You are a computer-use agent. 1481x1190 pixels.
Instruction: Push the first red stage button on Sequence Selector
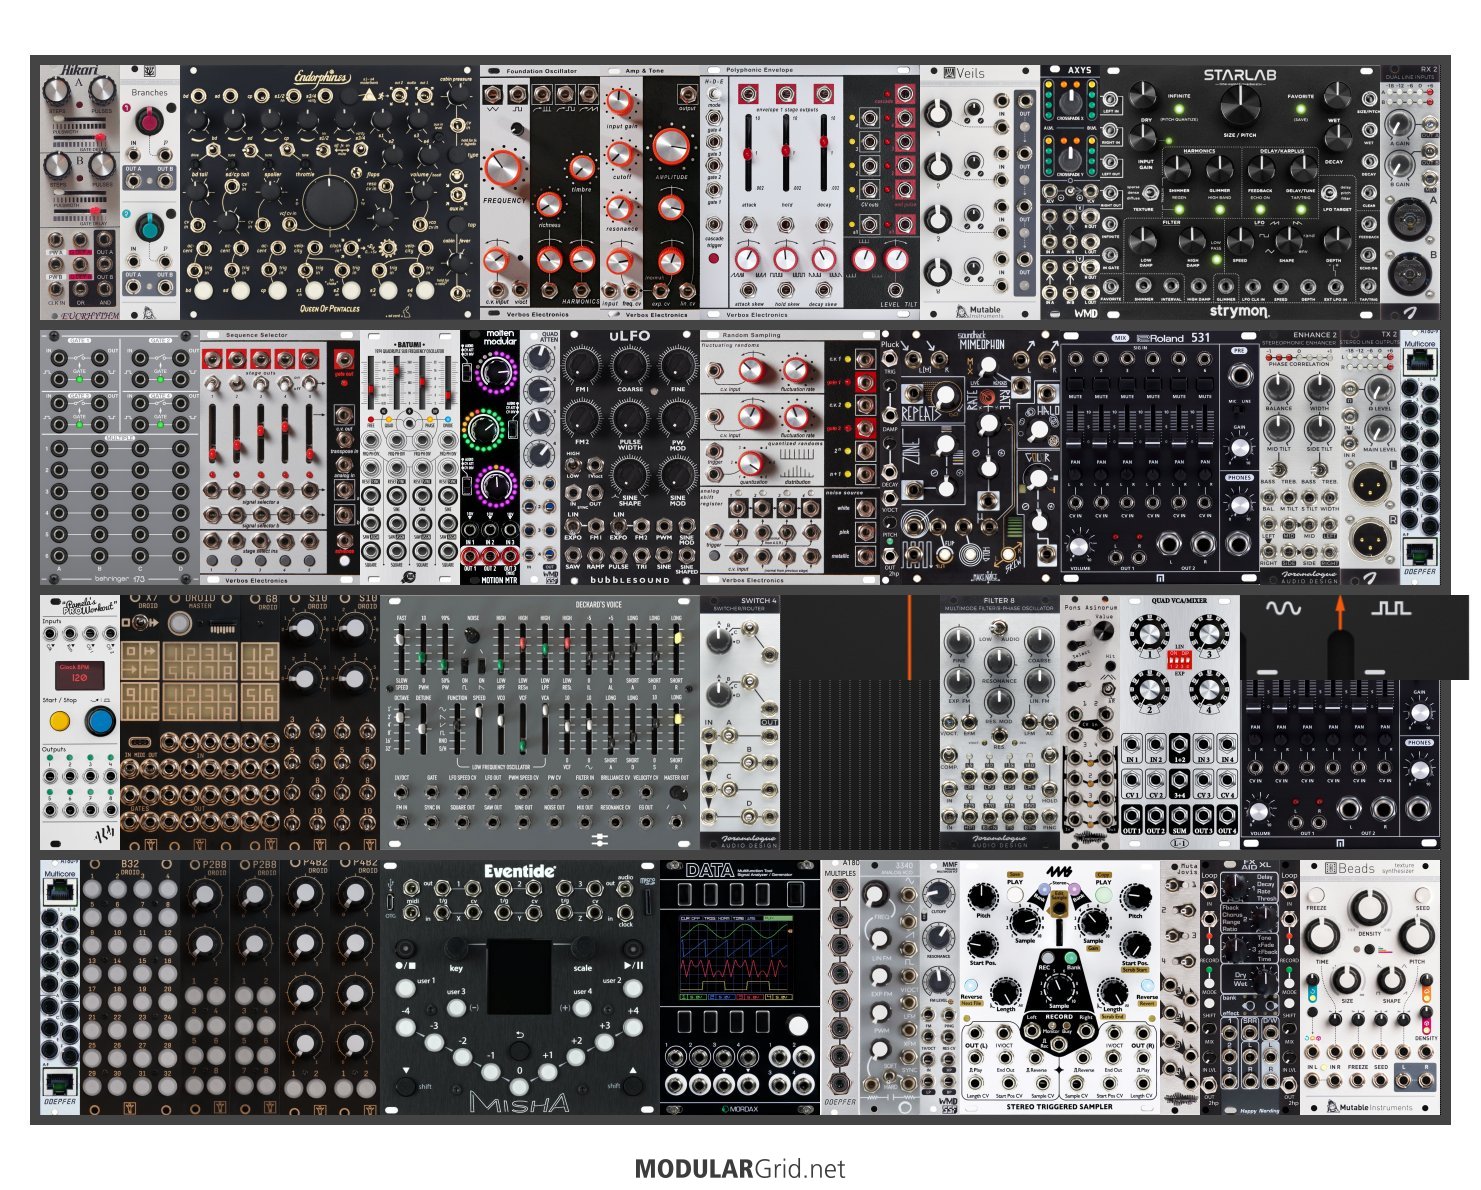click(213, 358)
